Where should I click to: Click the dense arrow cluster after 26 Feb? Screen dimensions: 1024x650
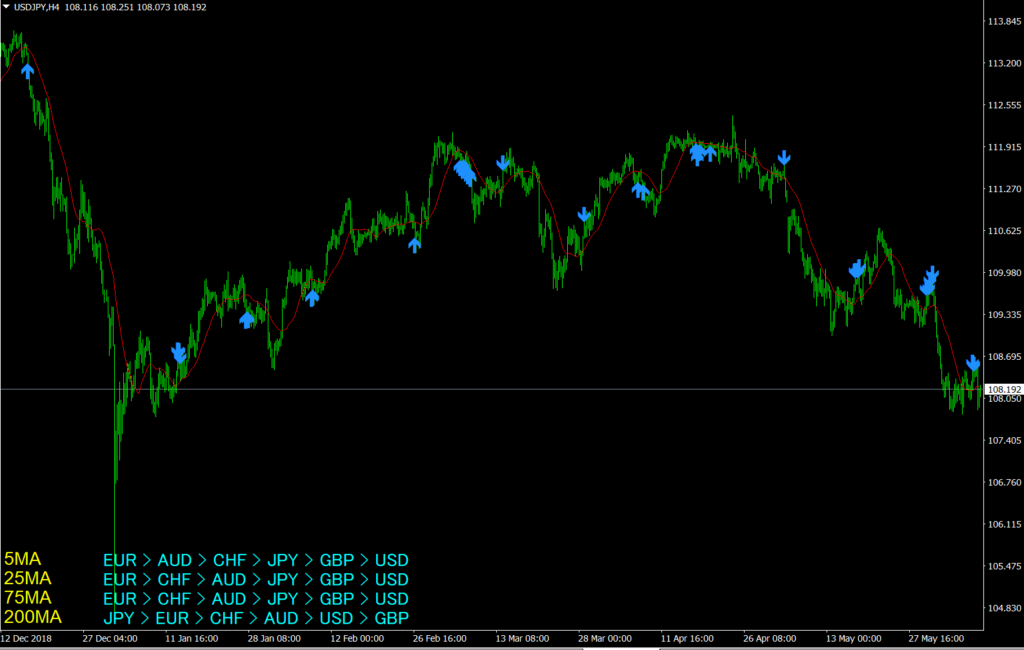pyautogui.click(x=465, y=173)
